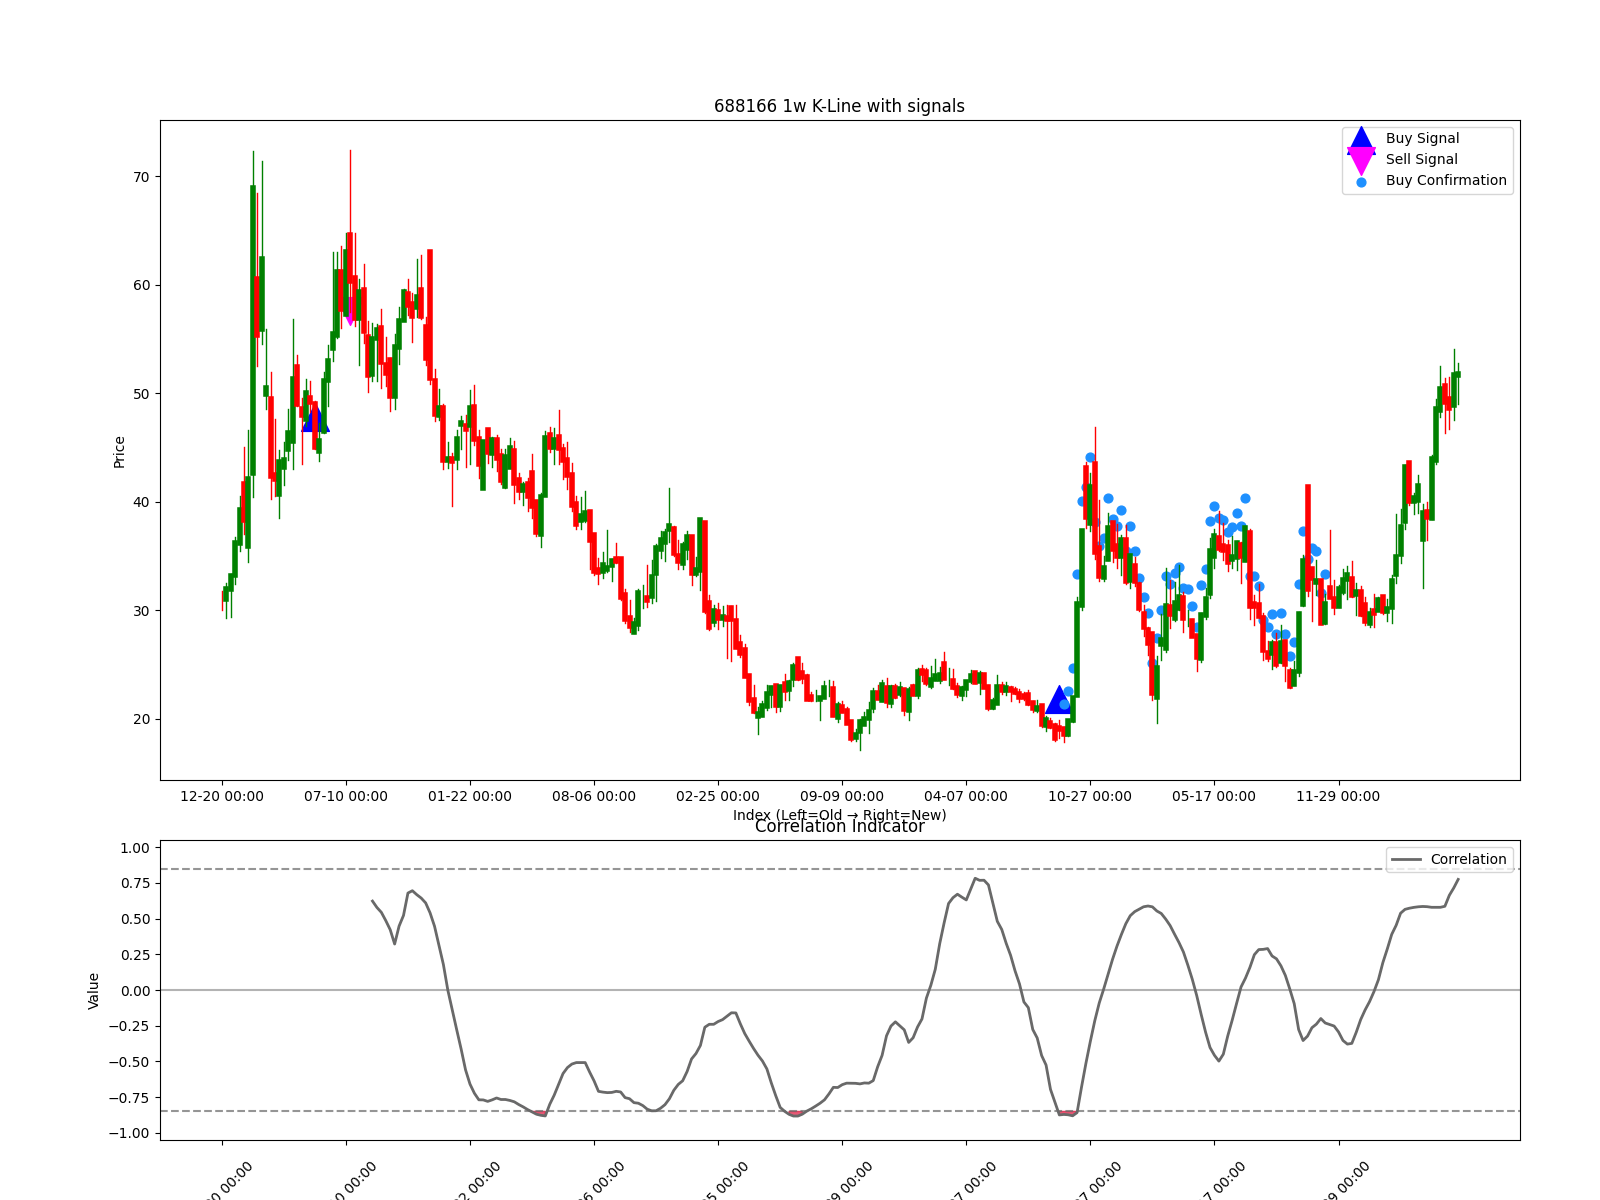Viewport: 1600px width, 1200px height.
Task: Click the 'Value' y-axis label
Action: pyautogui.click(x=94, y=990)
